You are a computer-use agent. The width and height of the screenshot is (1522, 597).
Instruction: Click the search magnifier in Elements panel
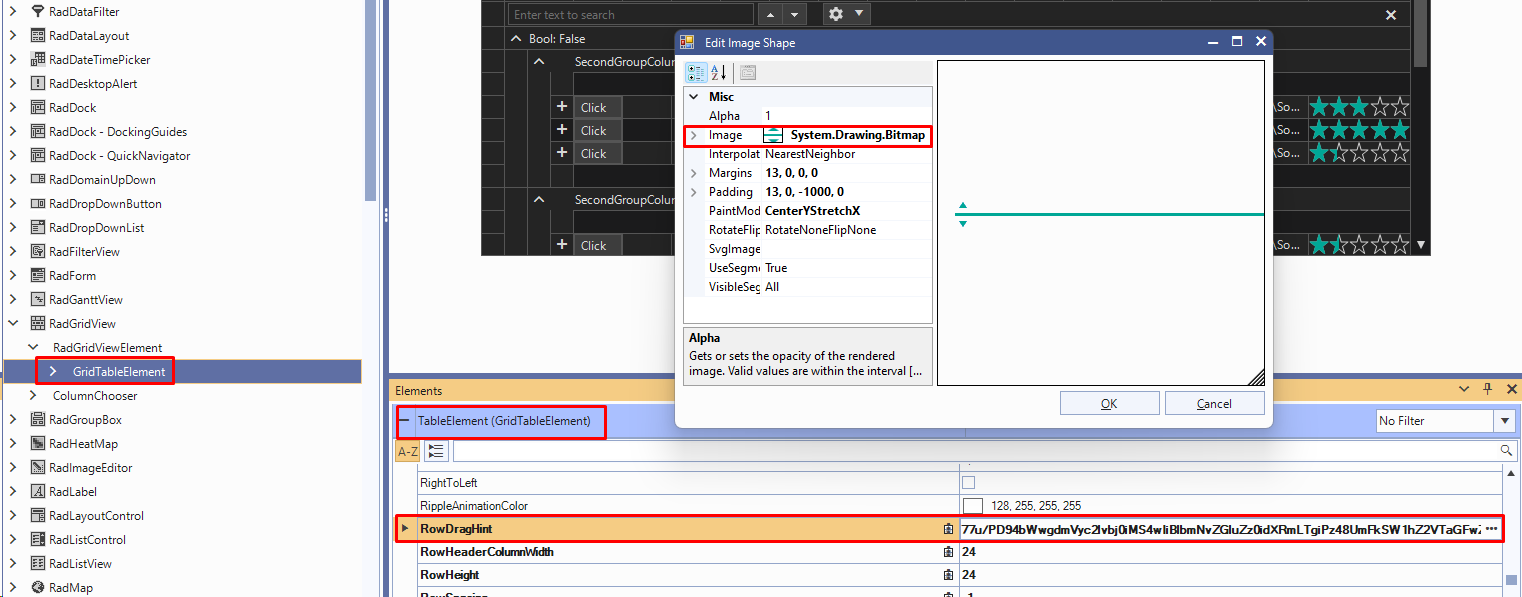tap(1507, 452)
